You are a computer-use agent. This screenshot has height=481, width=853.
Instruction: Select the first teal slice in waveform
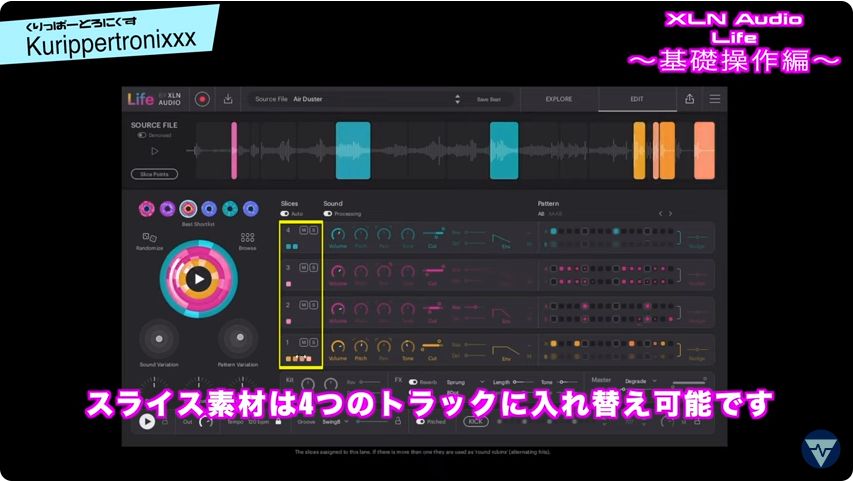pos(353,151)
